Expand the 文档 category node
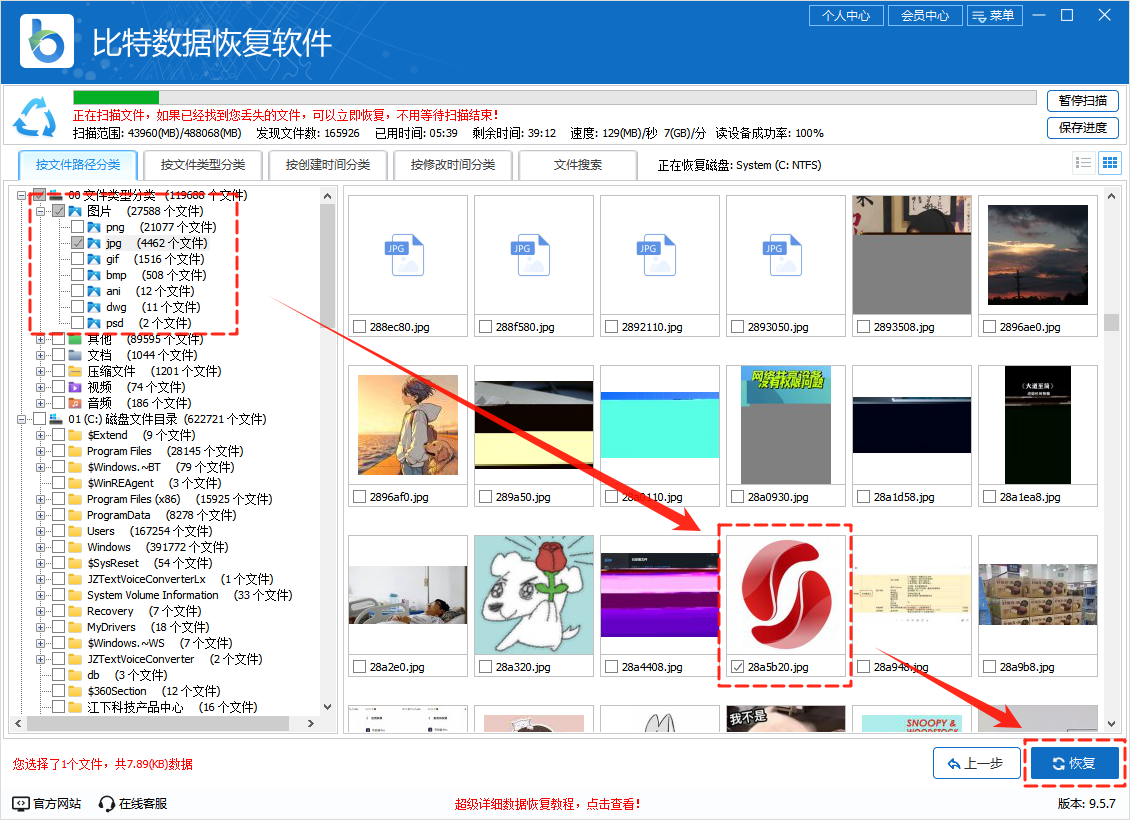 [41, 355]
